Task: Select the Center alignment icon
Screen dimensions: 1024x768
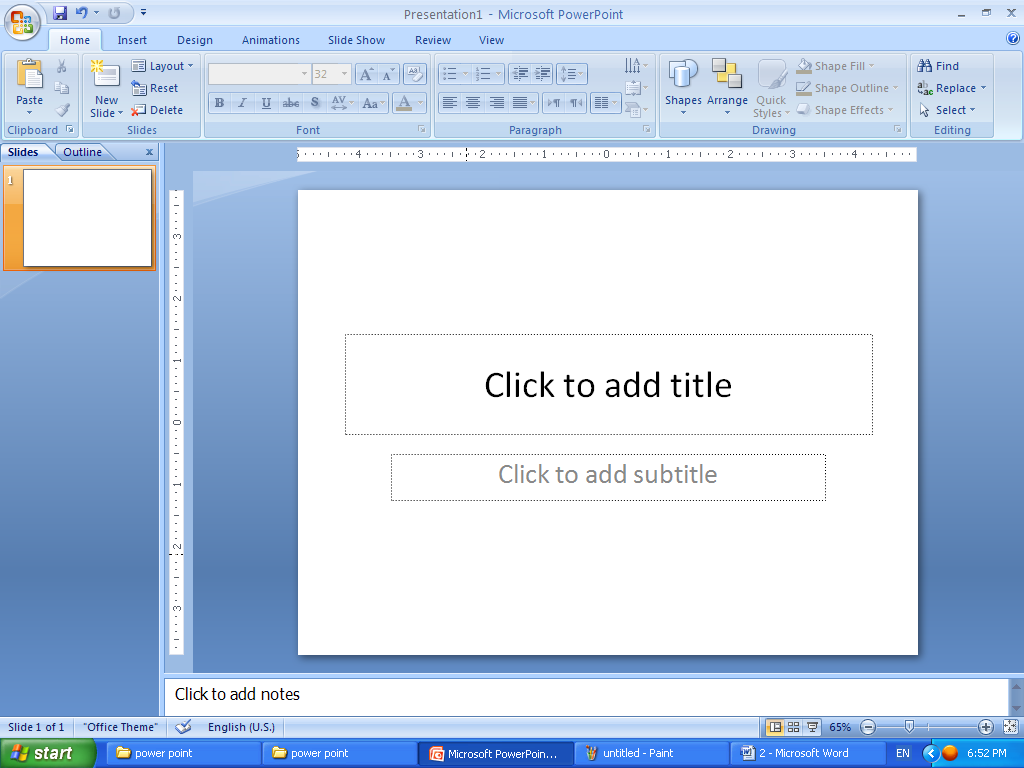Action: coord(471,102)
